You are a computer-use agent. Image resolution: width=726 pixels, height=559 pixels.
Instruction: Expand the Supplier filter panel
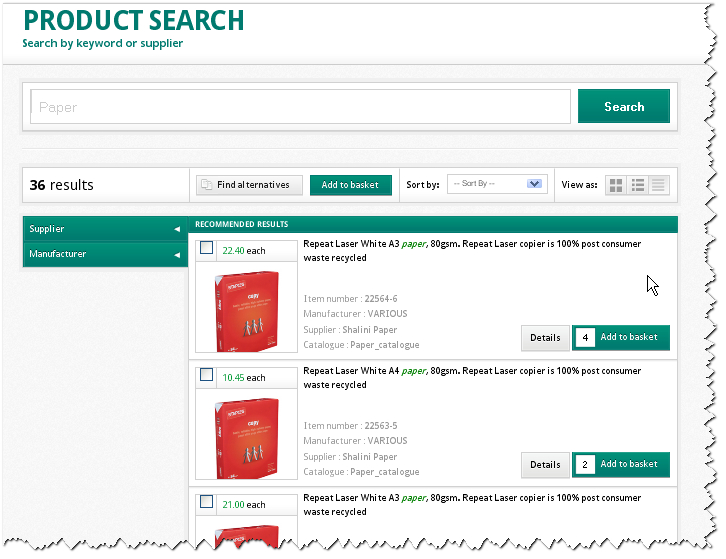point(105,229)
